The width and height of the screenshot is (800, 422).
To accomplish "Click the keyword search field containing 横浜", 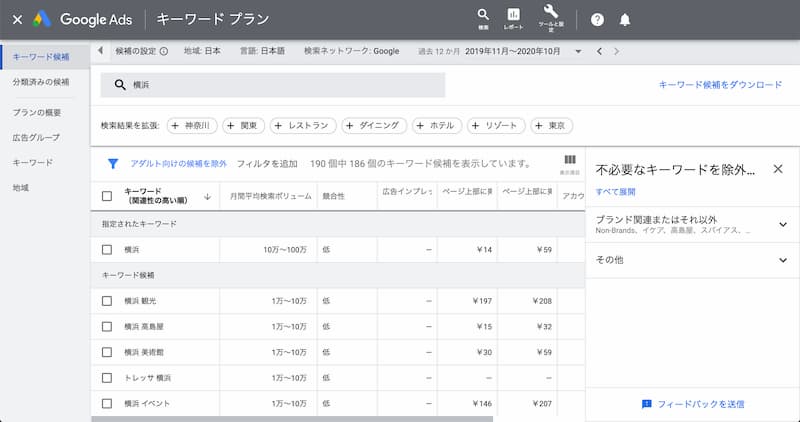I will (x=272, y=85).
